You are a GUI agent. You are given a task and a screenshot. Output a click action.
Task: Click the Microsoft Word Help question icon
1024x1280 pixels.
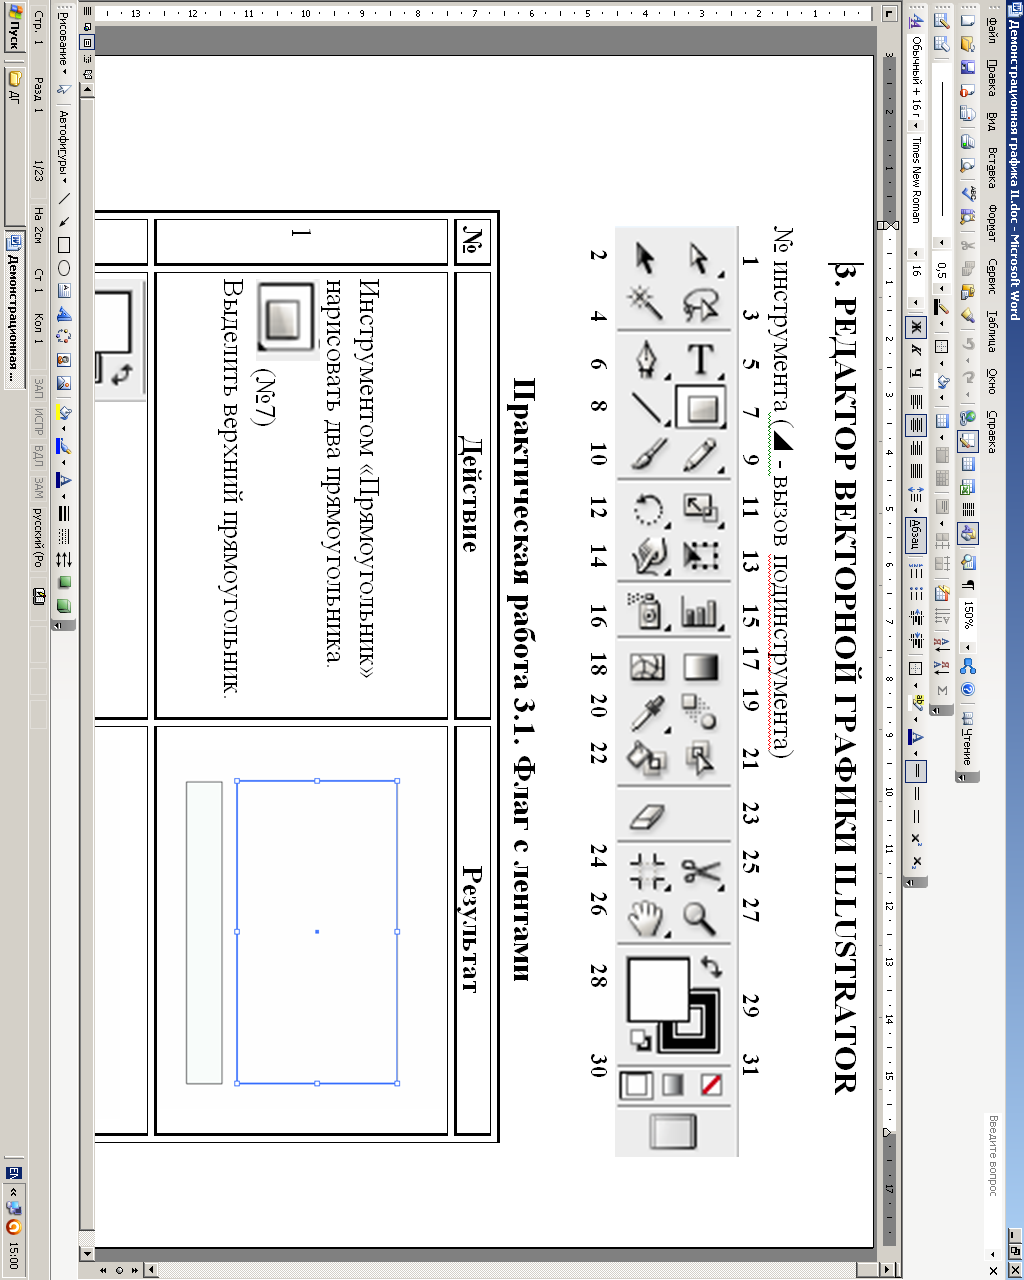coord(968,689)
